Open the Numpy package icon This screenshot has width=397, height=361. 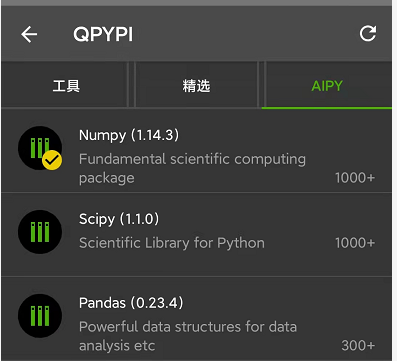point(40,148)
